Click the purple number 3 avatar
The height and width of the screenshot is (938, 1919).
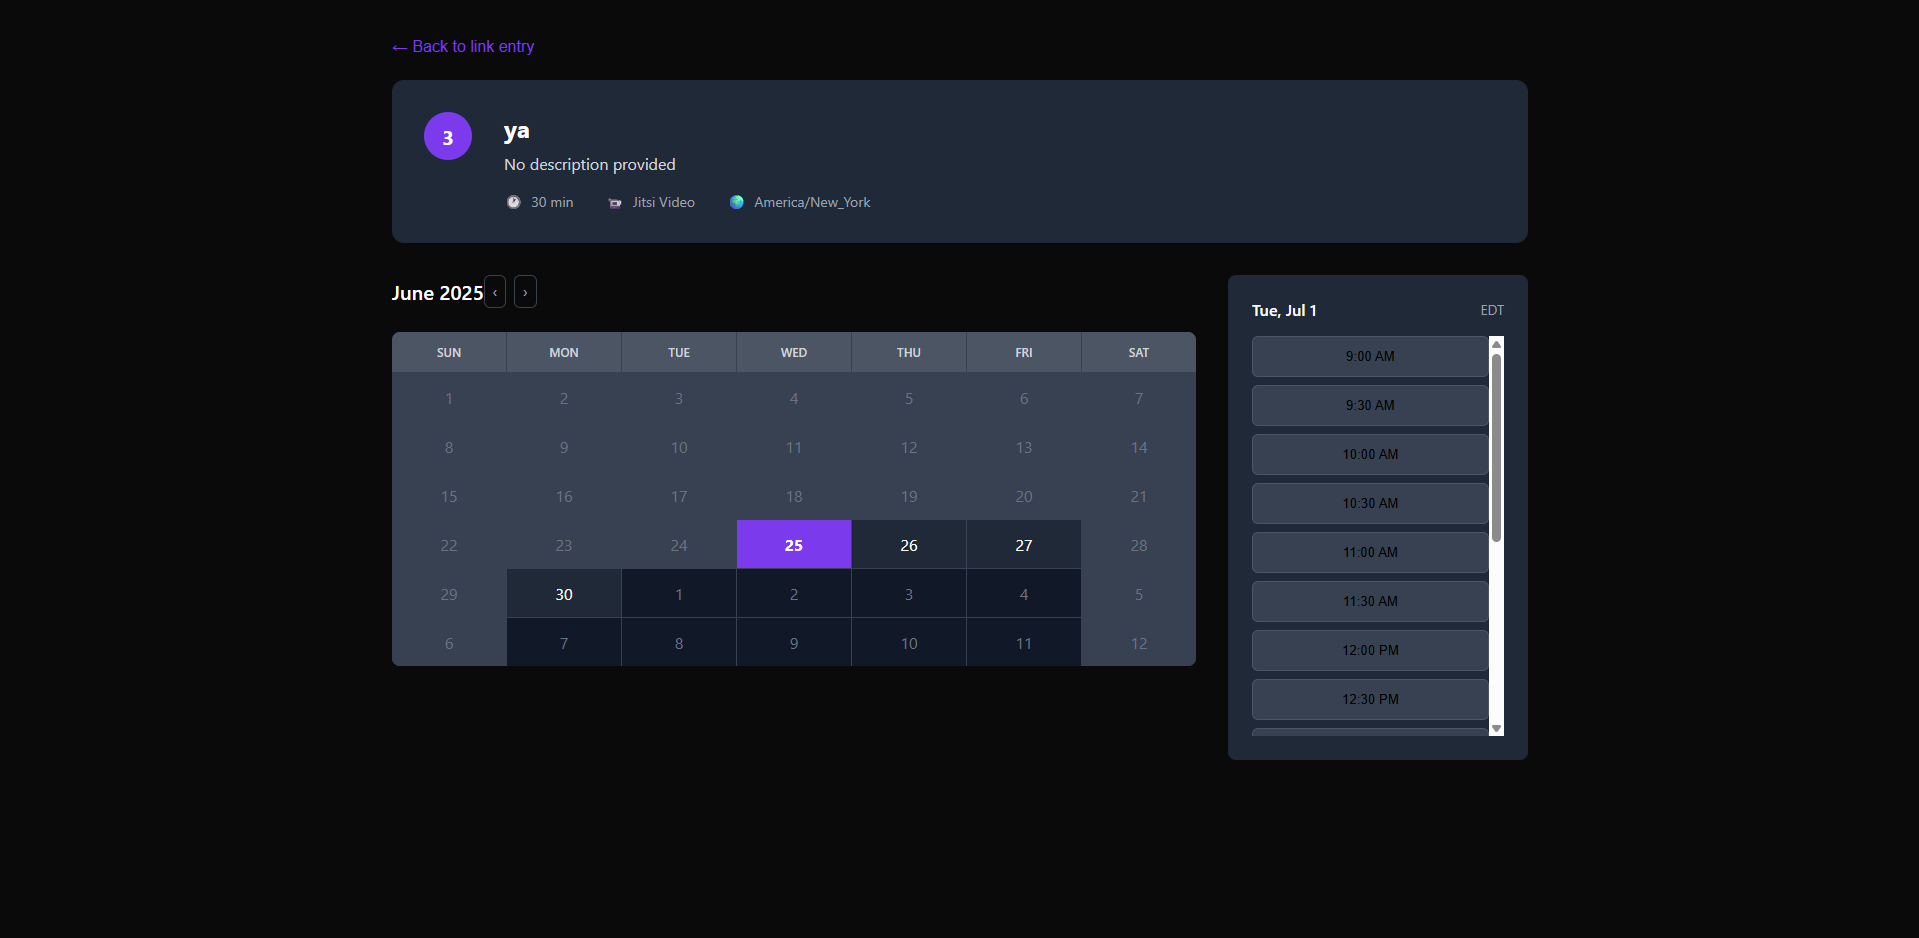[x=447, y=136]
